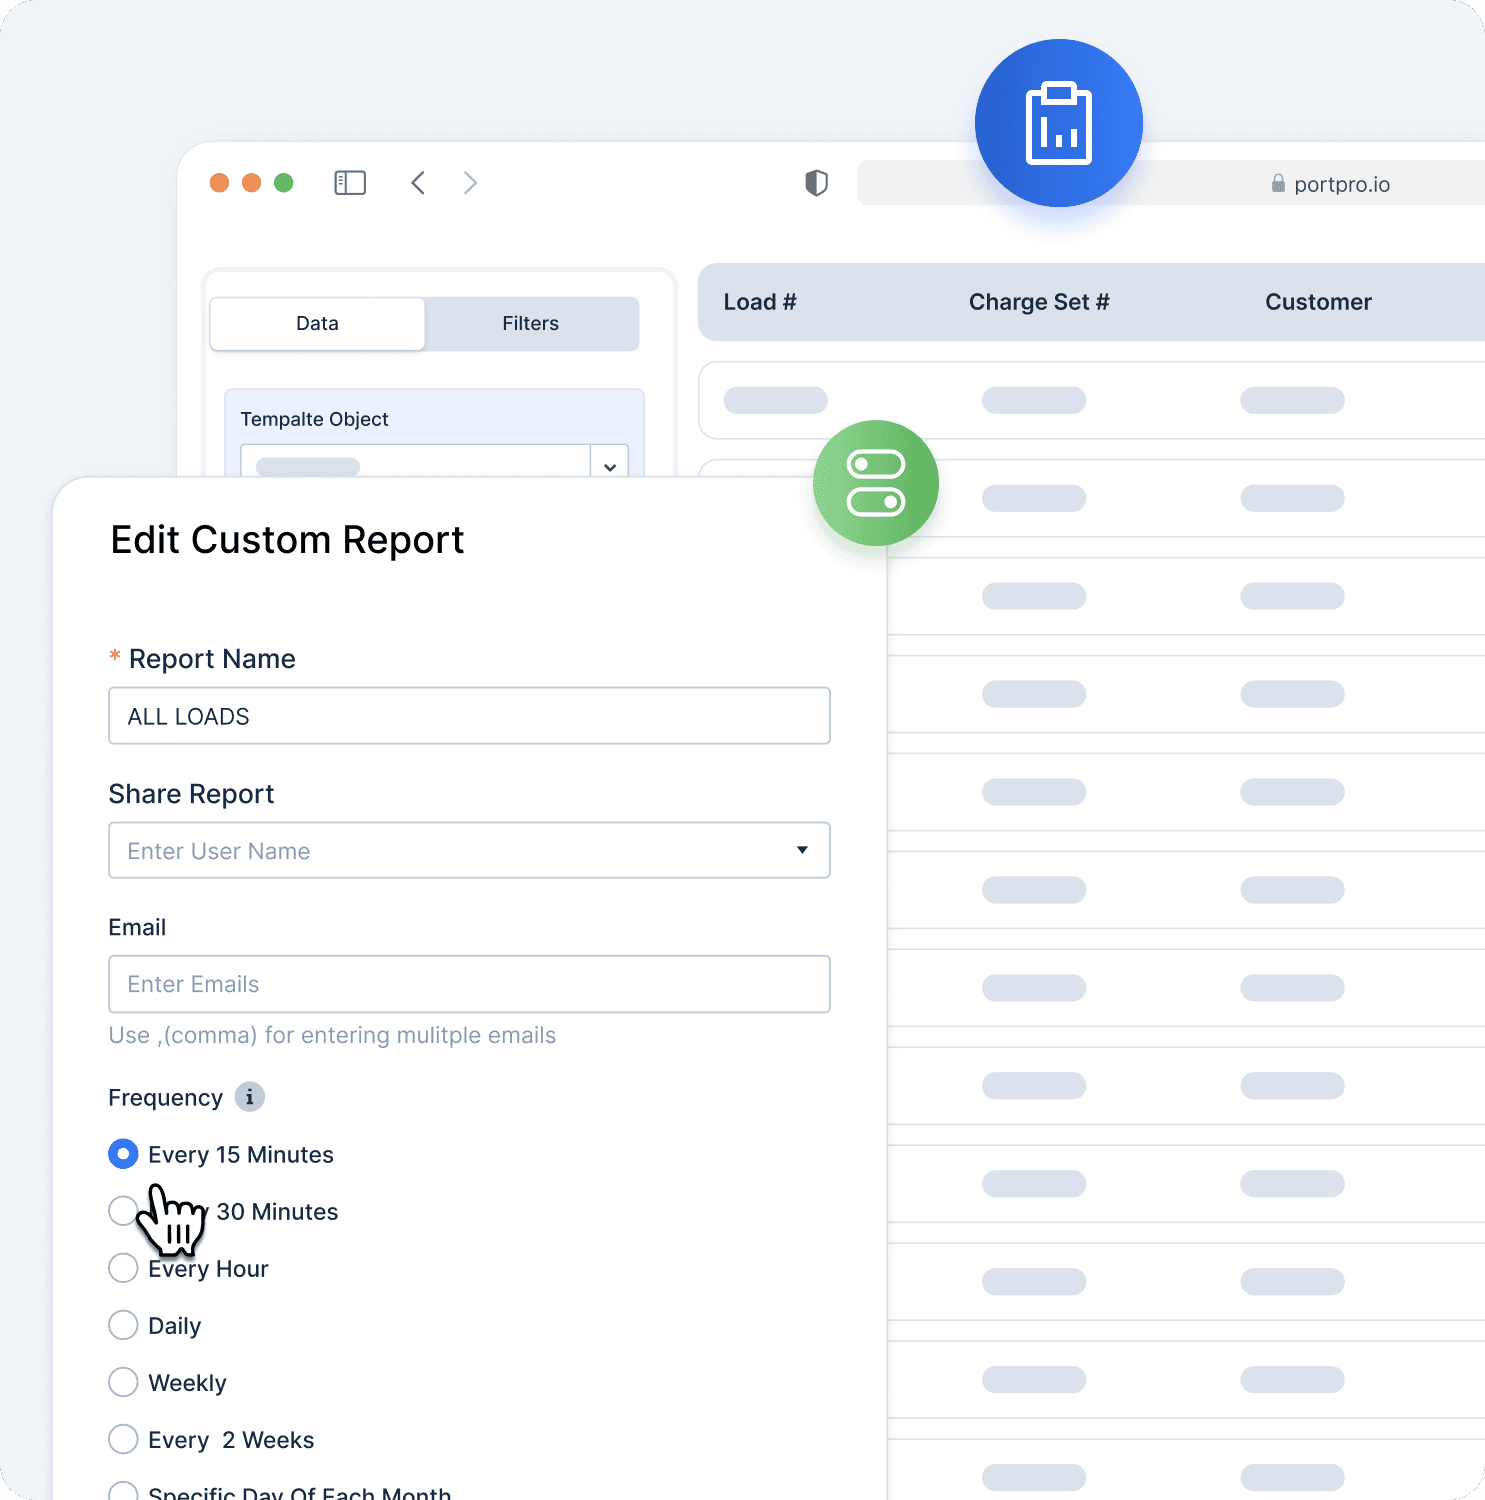Click the lock icon beside portpro.io

pos(1278,183)
